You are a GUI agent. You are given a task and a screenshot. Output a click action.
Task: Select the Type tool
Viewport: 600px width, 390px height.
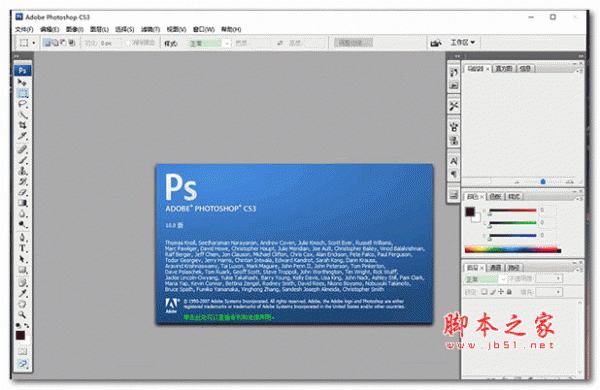(x=22, y=248)
